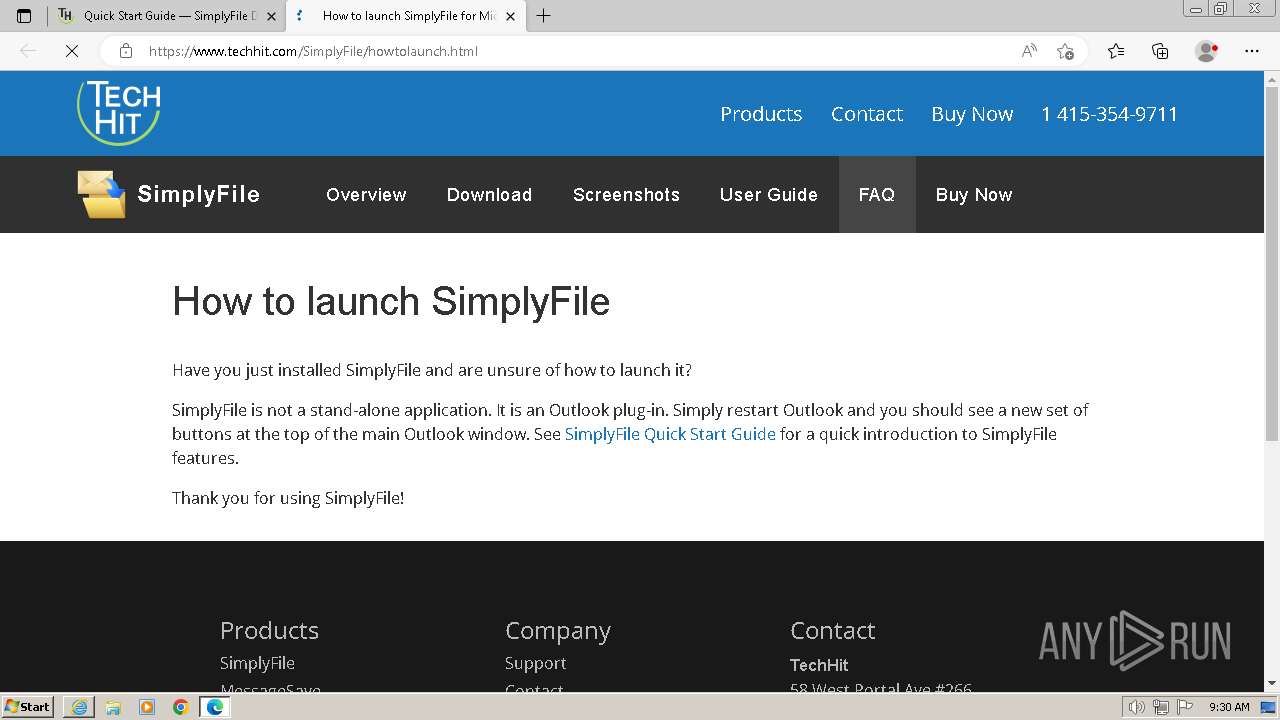Open Internet Explorer from taskbar

click(x=79, y=707)
